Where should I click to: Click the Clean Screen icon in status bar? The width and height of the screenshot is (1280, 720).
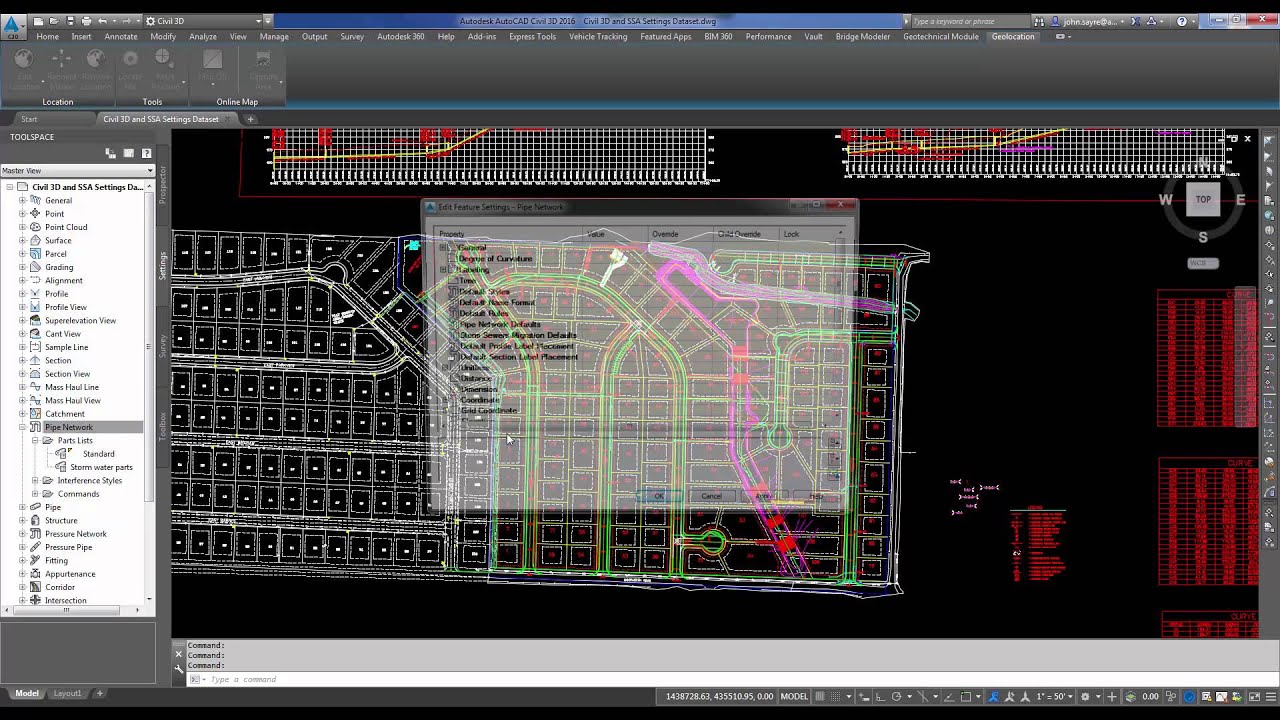click(1254, 697)
